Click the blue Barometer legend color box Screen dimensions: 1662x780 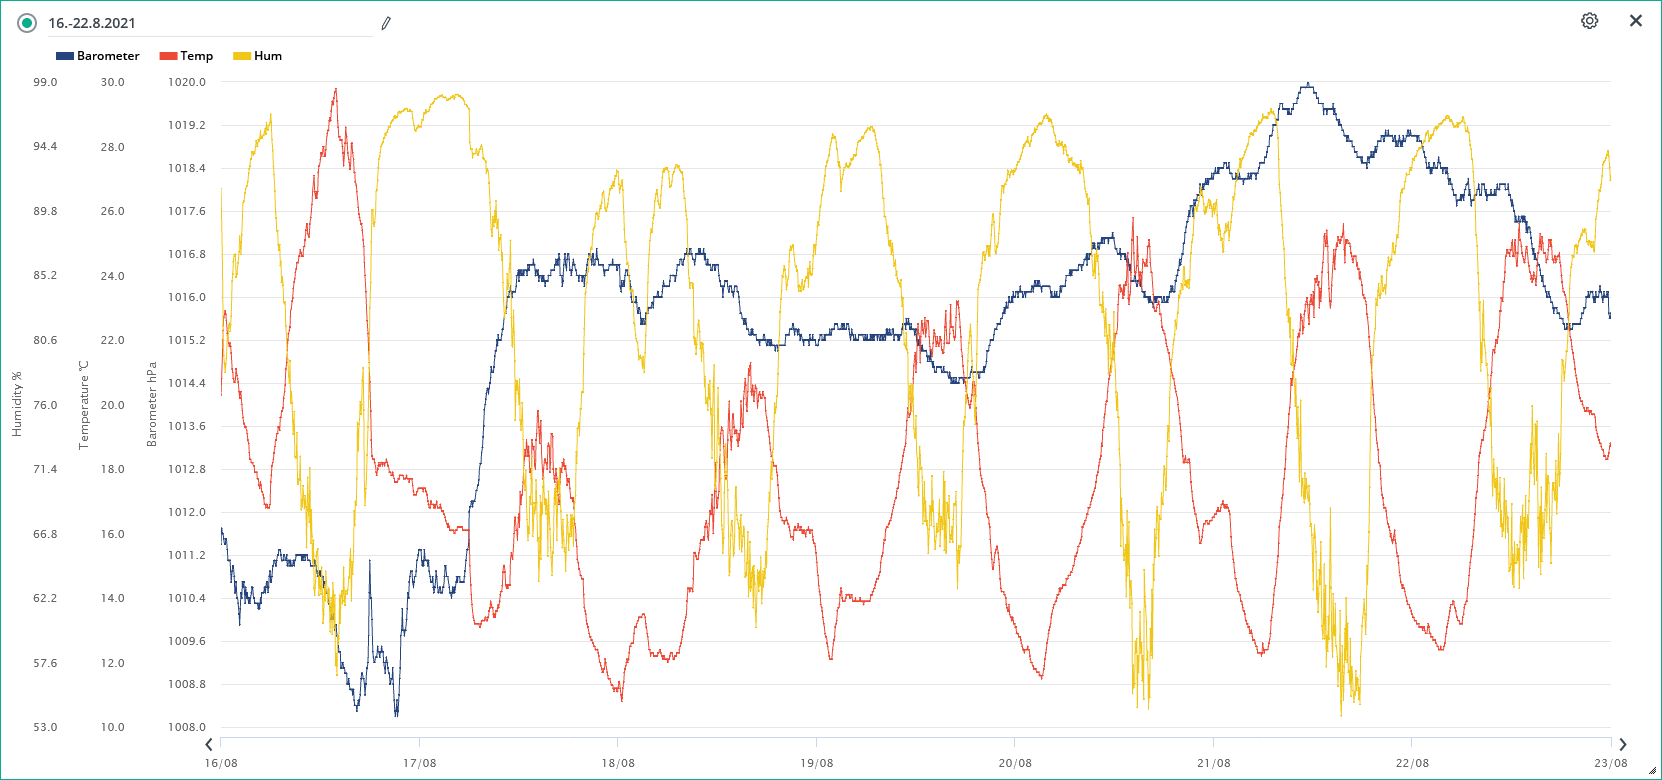coord(65,56)
